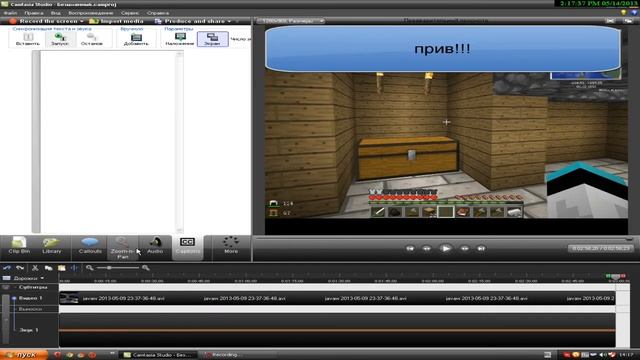Click the Останов sync stop icon
The width and height of the screenshot is (640, 360).
click(x=91, y=39)
